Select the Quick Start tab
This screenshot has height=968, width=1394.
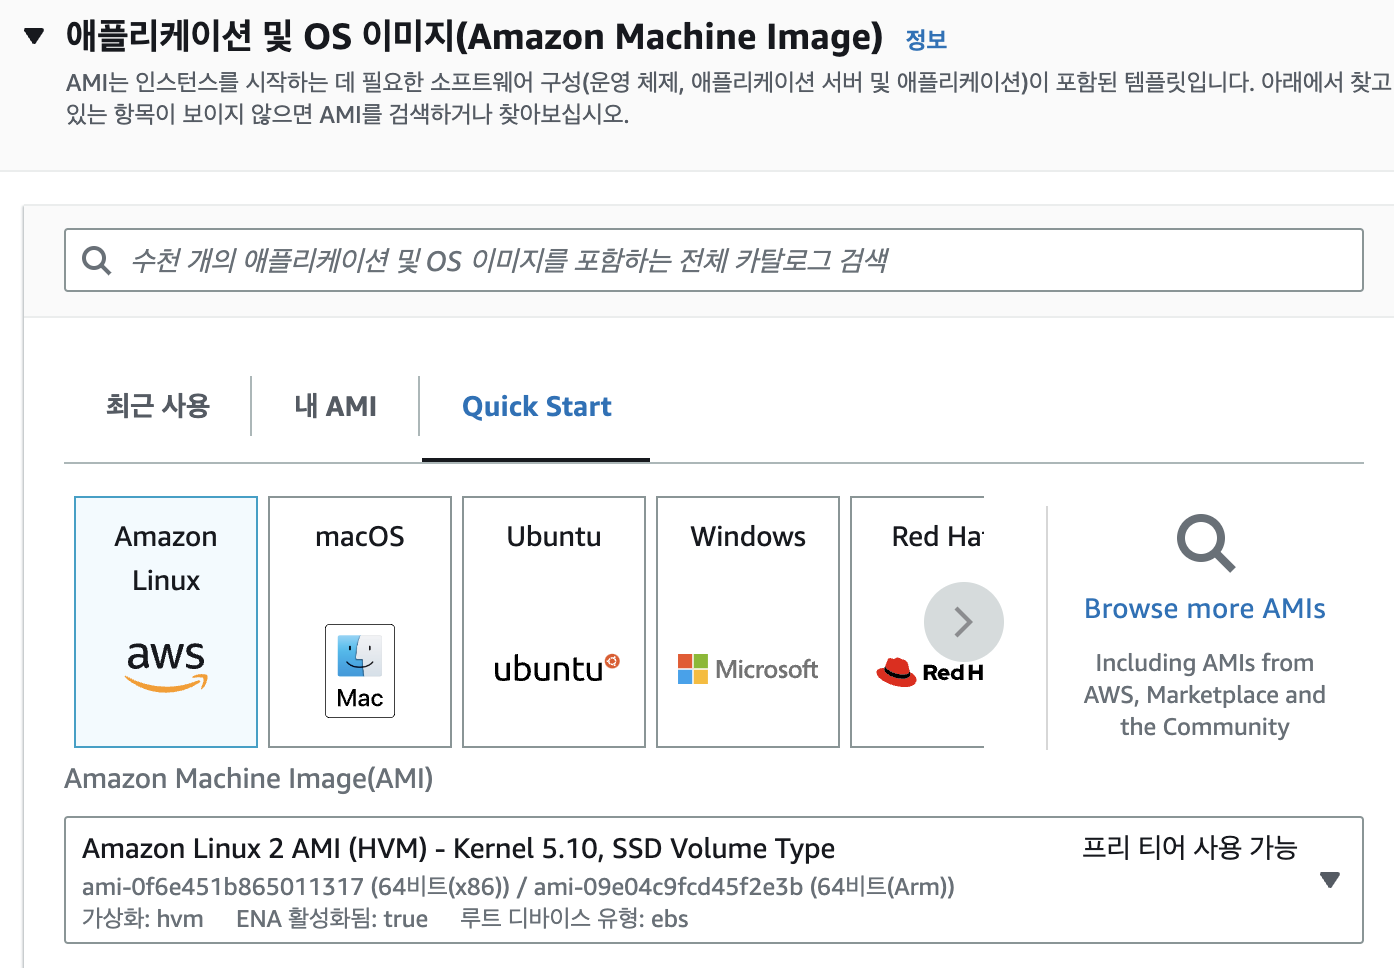(536, 407)
